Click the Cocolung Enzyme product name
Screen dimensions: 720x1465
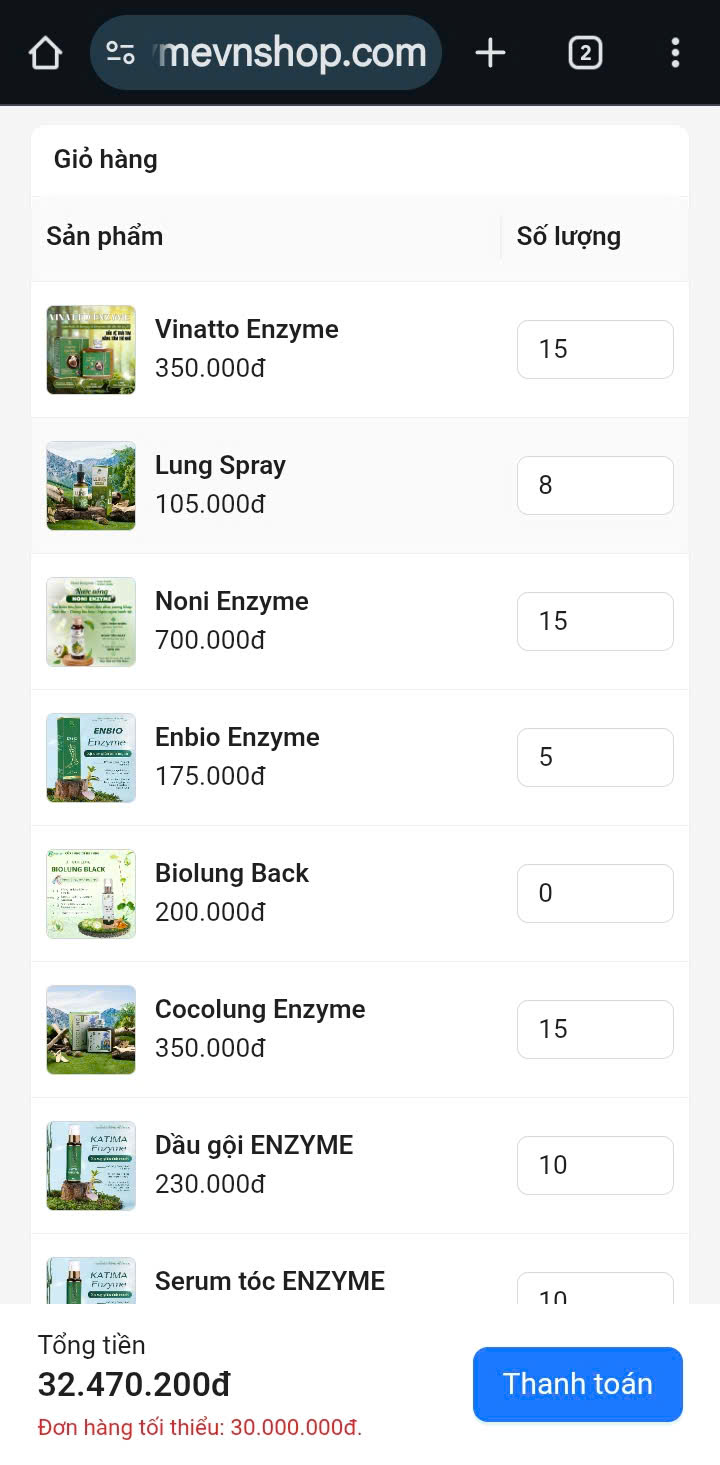click(260, 1009)
